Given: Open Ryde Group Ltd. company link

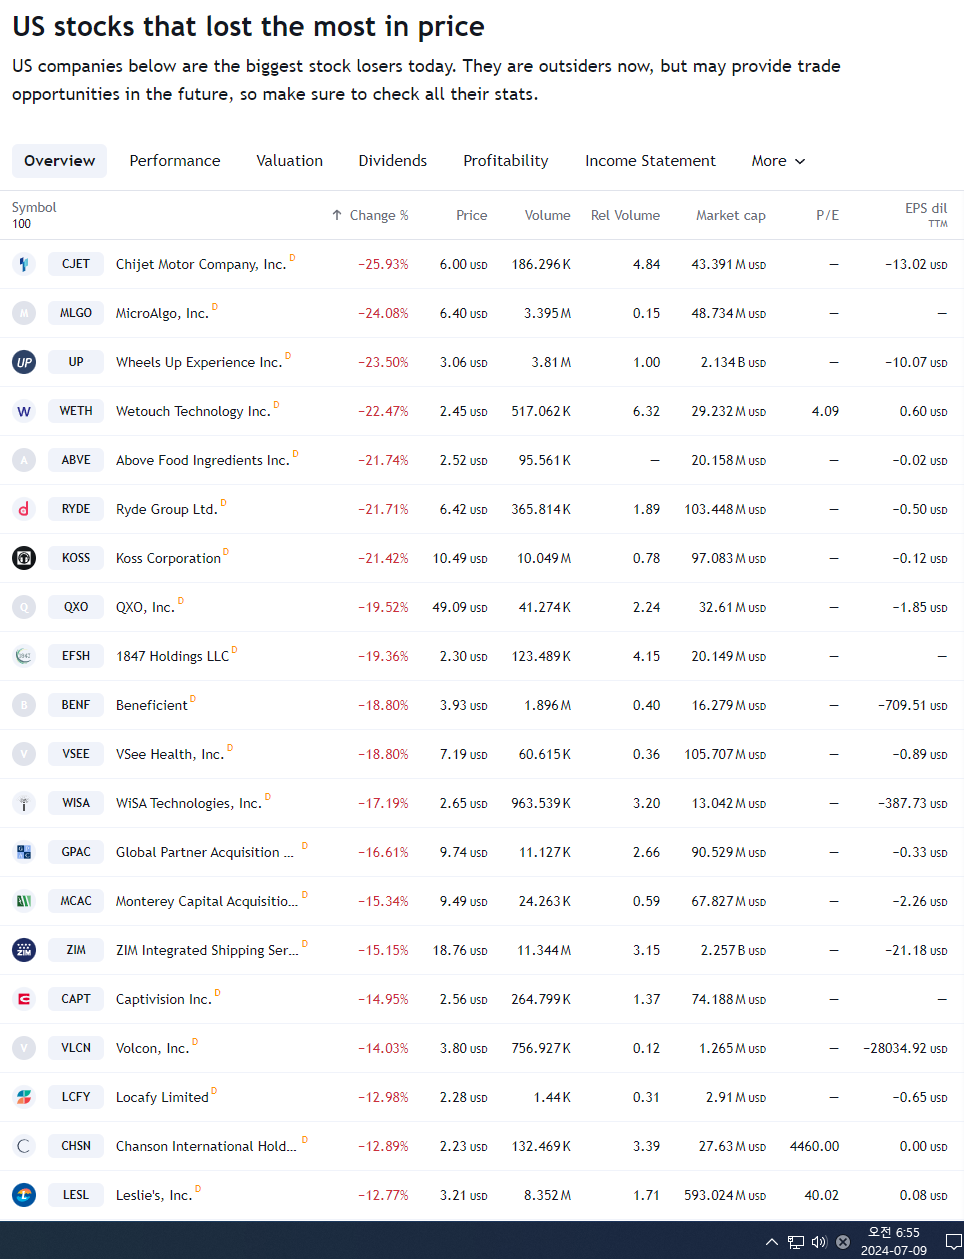Looking at the screenshot, I should pyautogui.click(x=166, y=509).
